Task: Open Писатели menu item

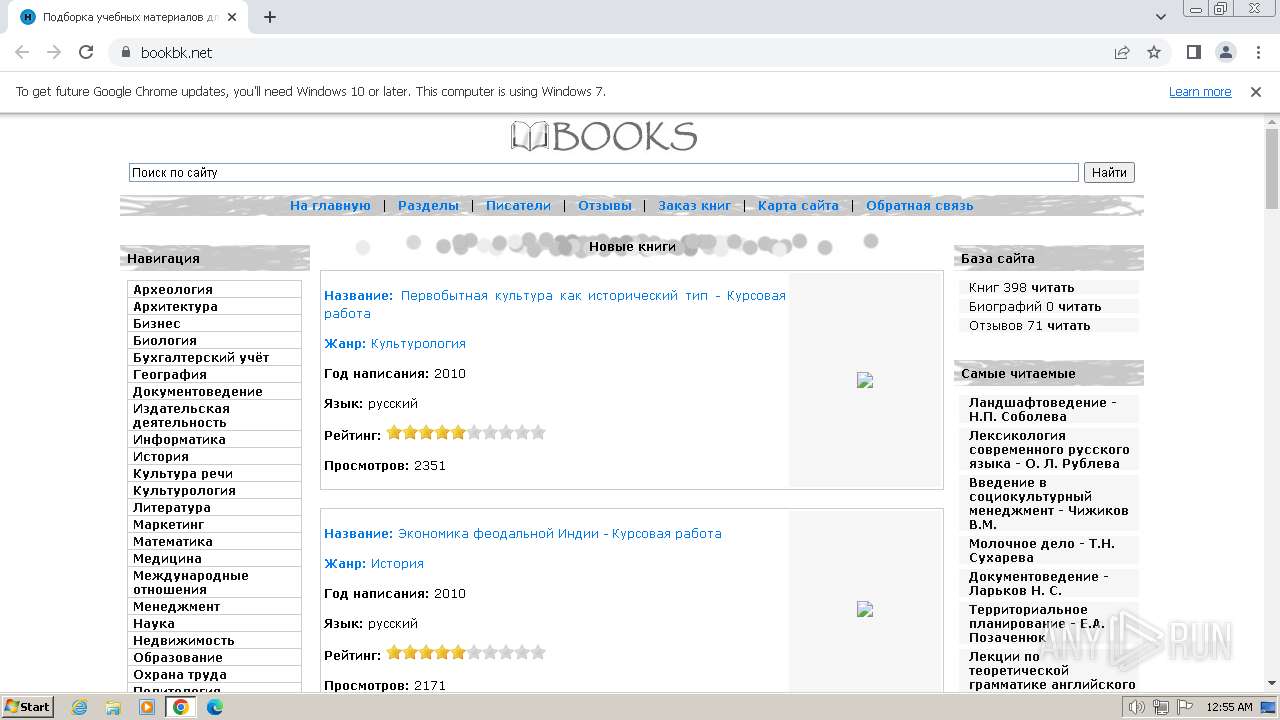Action: click(518, 205)
